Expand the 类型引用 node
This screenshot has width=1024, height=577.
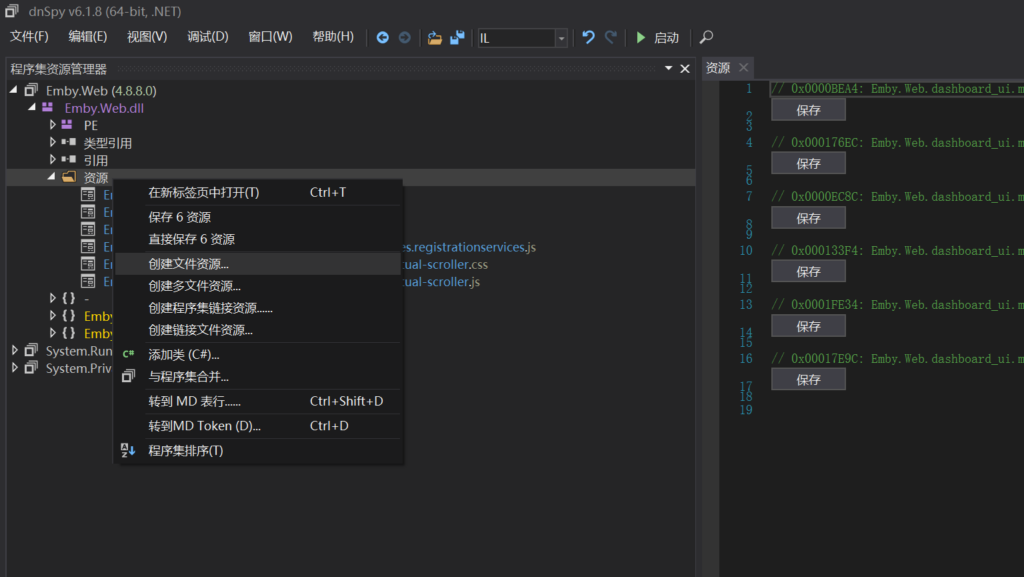(x=52, y=142)
